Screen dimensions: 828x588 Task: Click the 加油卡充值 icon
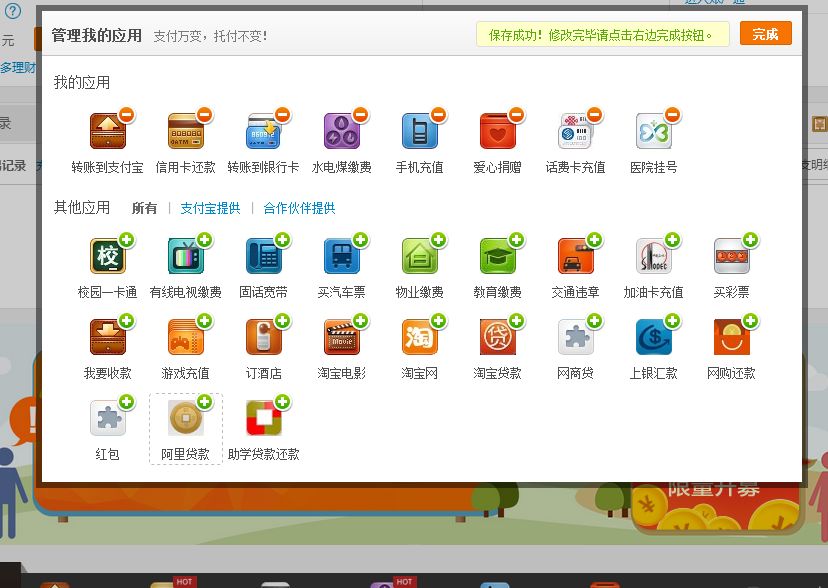(654, 256)
